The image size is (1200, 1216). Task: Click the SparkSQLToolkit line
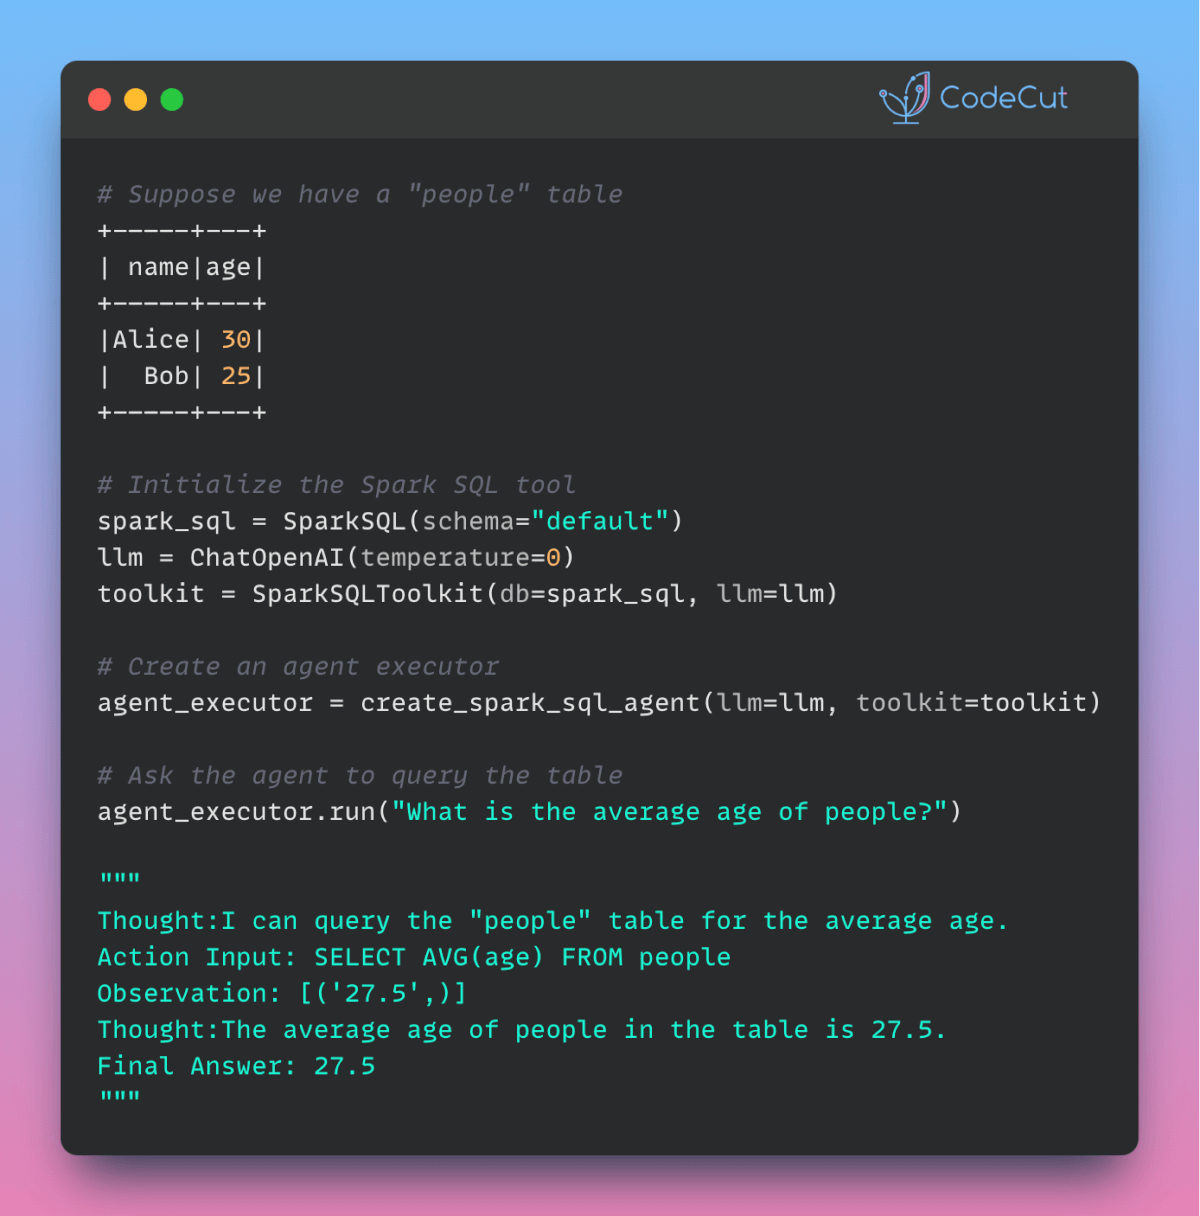coord(467,594)
